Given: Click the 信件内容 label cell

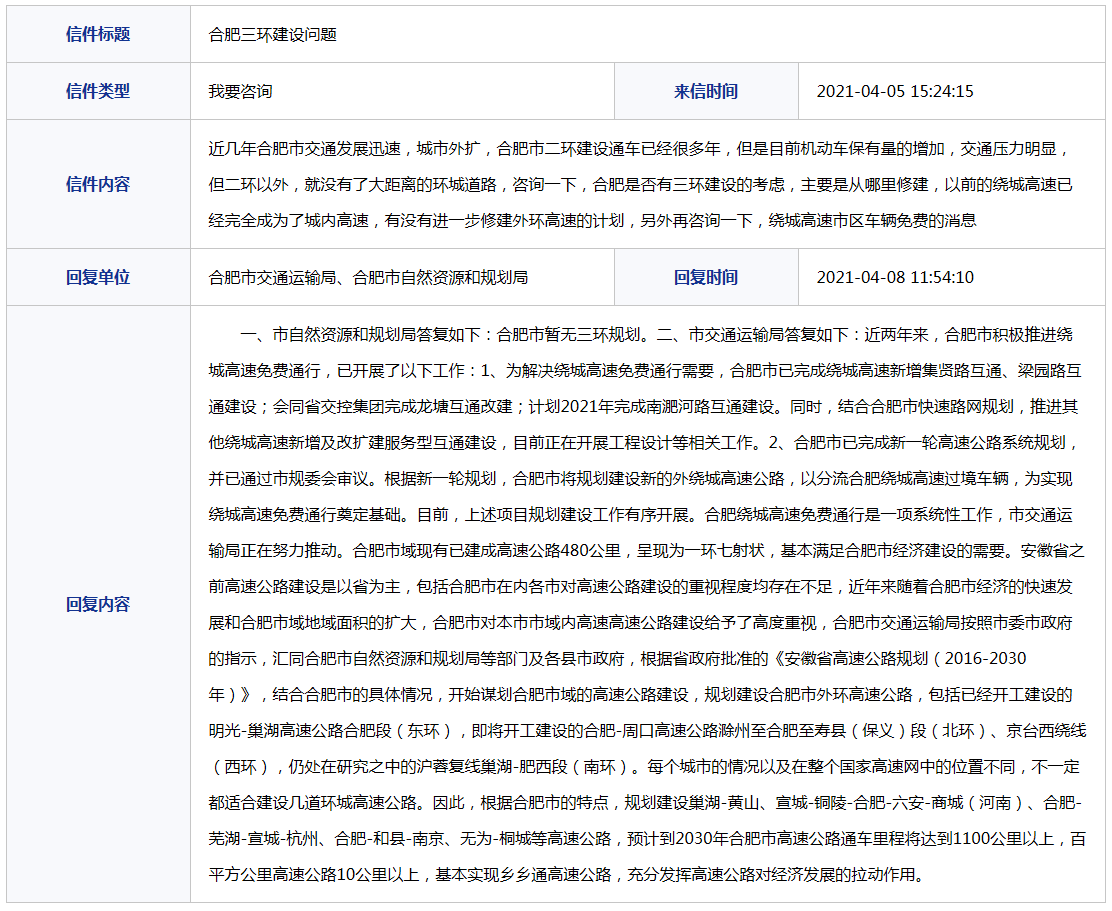Looking at the screenshot, I should [x=99, y=184].
